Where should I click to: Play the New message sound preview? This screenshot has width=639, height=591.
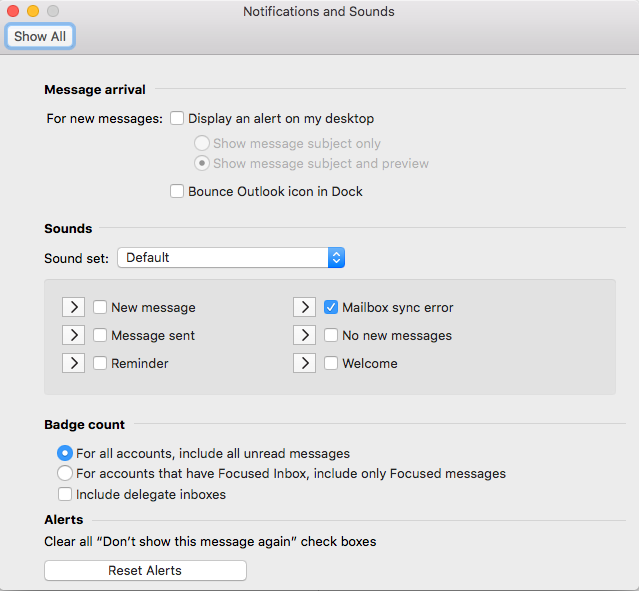(x=73, y=307)
